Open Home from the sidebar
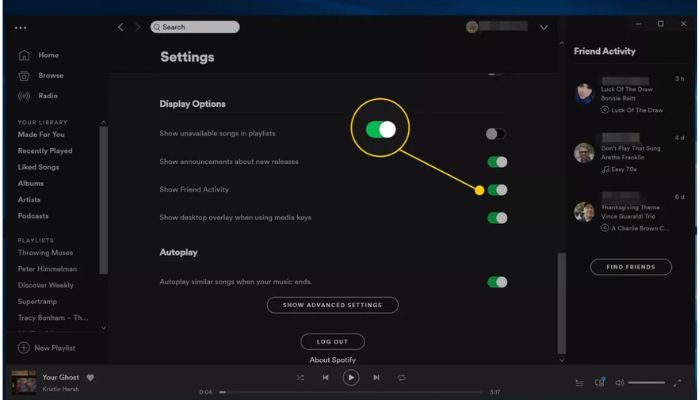 (48, 55)
